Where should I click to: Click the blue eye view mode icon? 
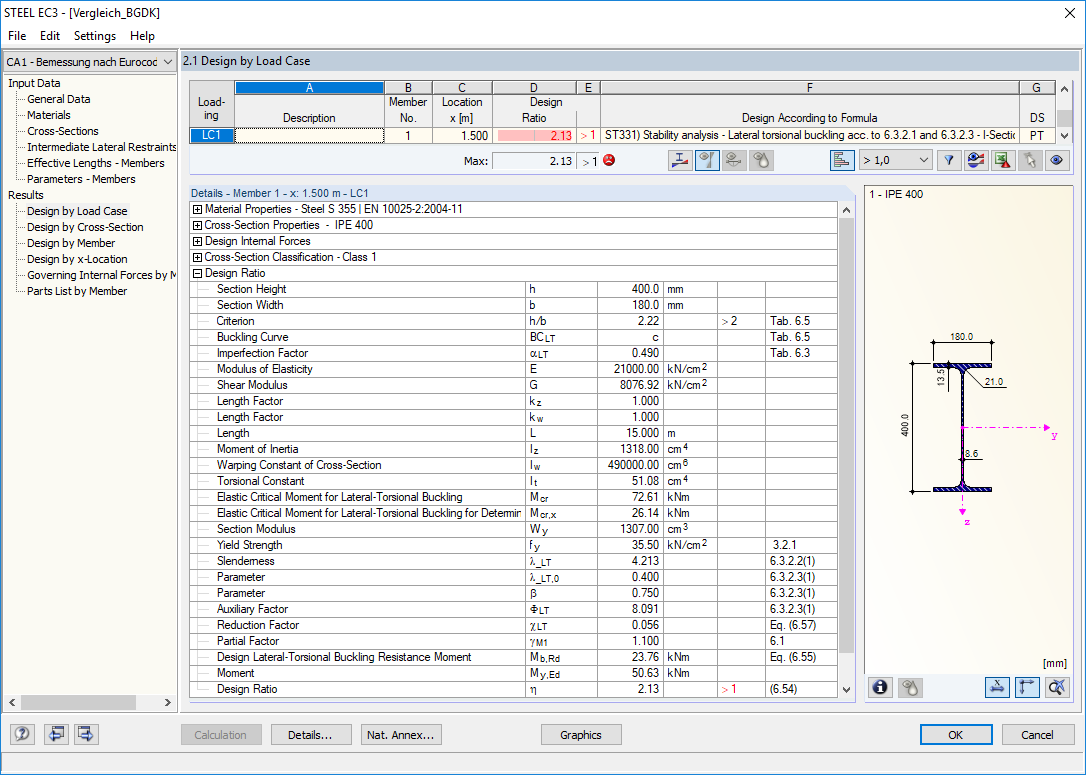pyautogui.click(x=1057, y=161)
